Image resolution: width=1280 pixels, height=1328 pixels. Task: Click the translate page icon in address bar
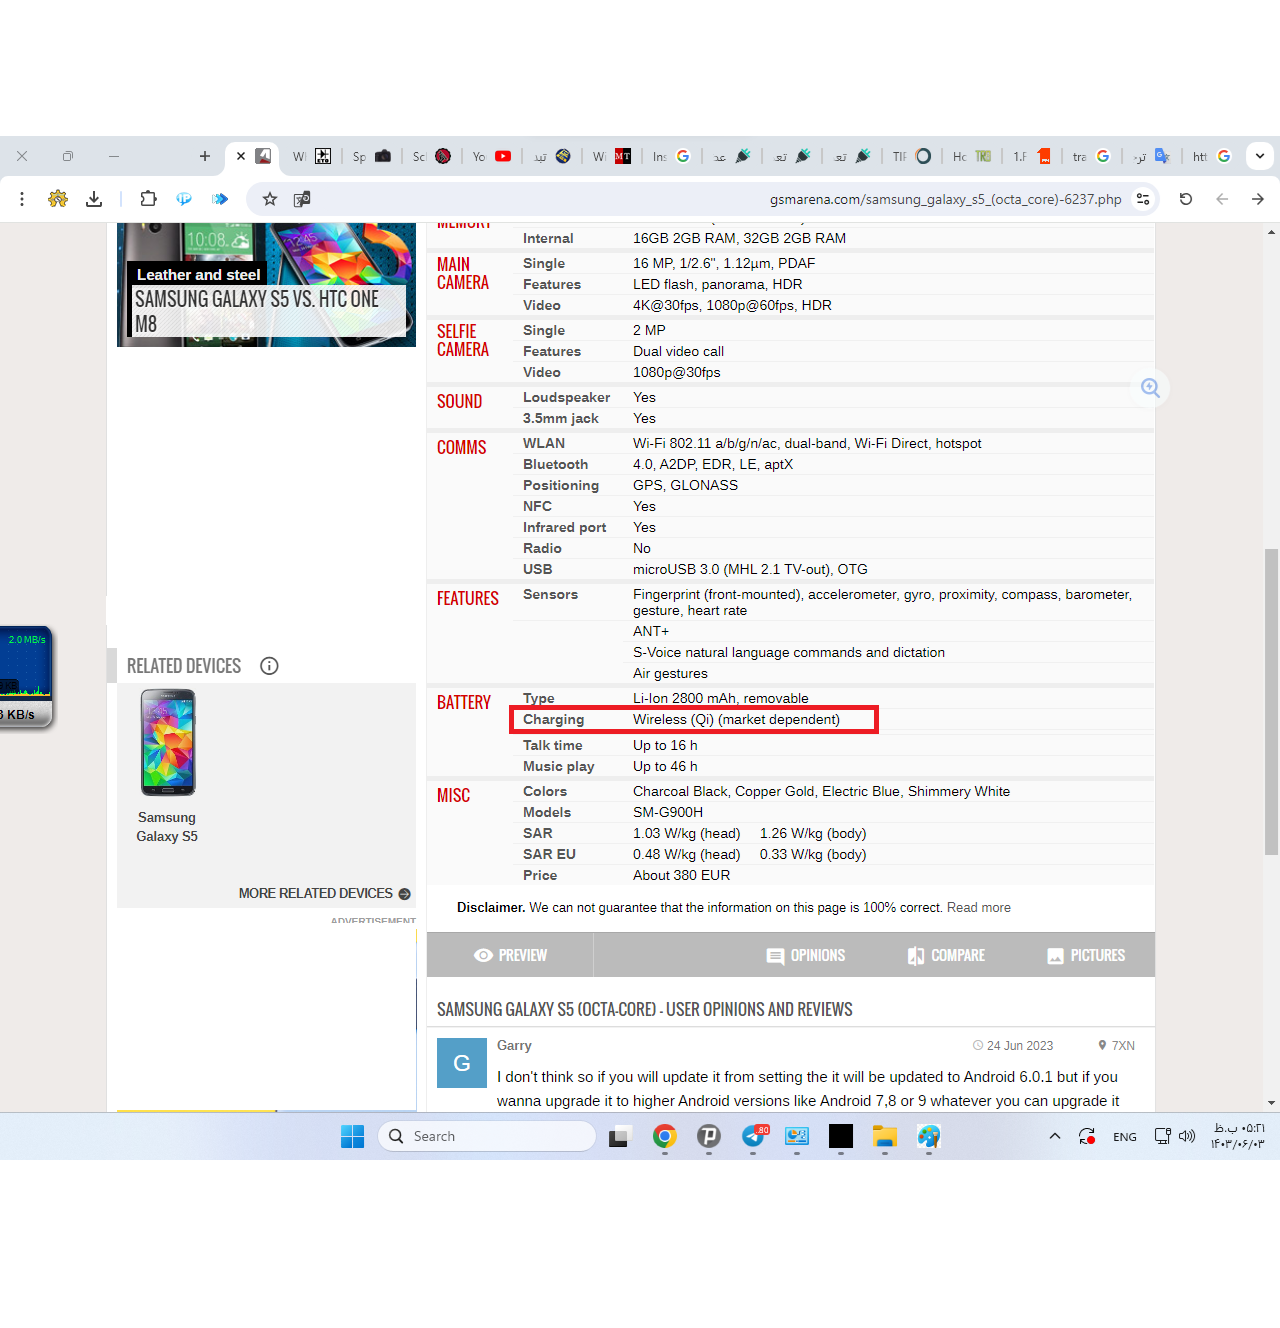(x=302, y=199)
